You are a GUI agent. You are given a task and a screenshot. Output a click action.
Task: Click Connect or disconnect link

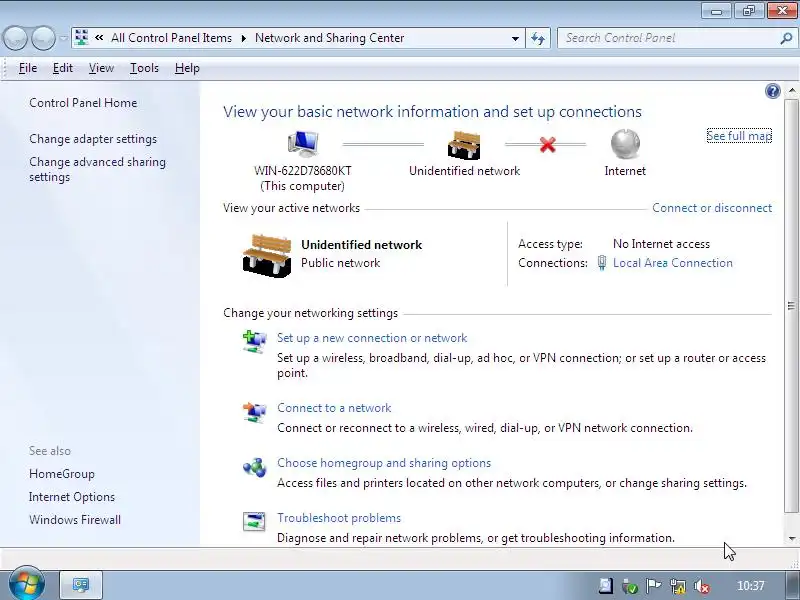(712, 208)
